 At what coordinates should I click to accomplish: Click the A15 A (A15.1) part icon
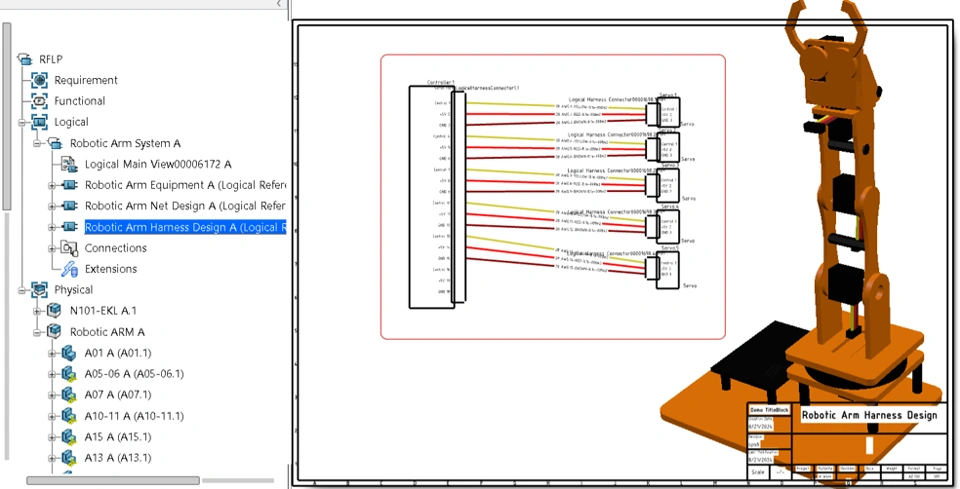tap(69, 437)
